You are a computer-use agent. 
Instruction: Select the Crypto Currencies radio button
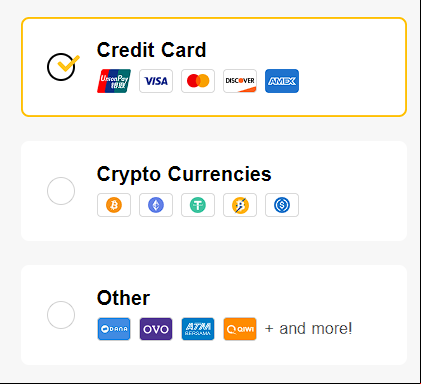[x=61, y=191]
